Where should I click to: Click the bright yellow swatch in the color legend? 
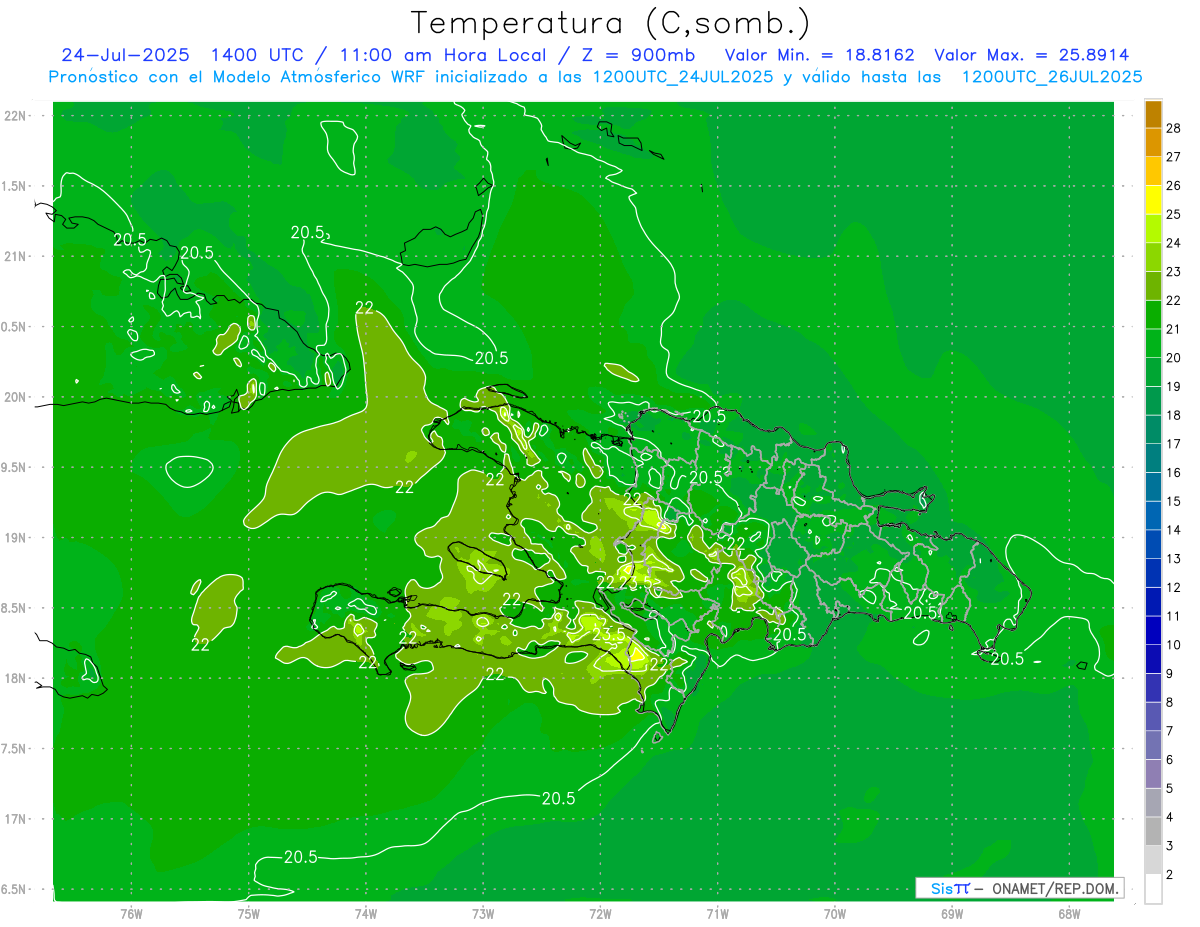pyautogui.click(x=1153, y=200)
